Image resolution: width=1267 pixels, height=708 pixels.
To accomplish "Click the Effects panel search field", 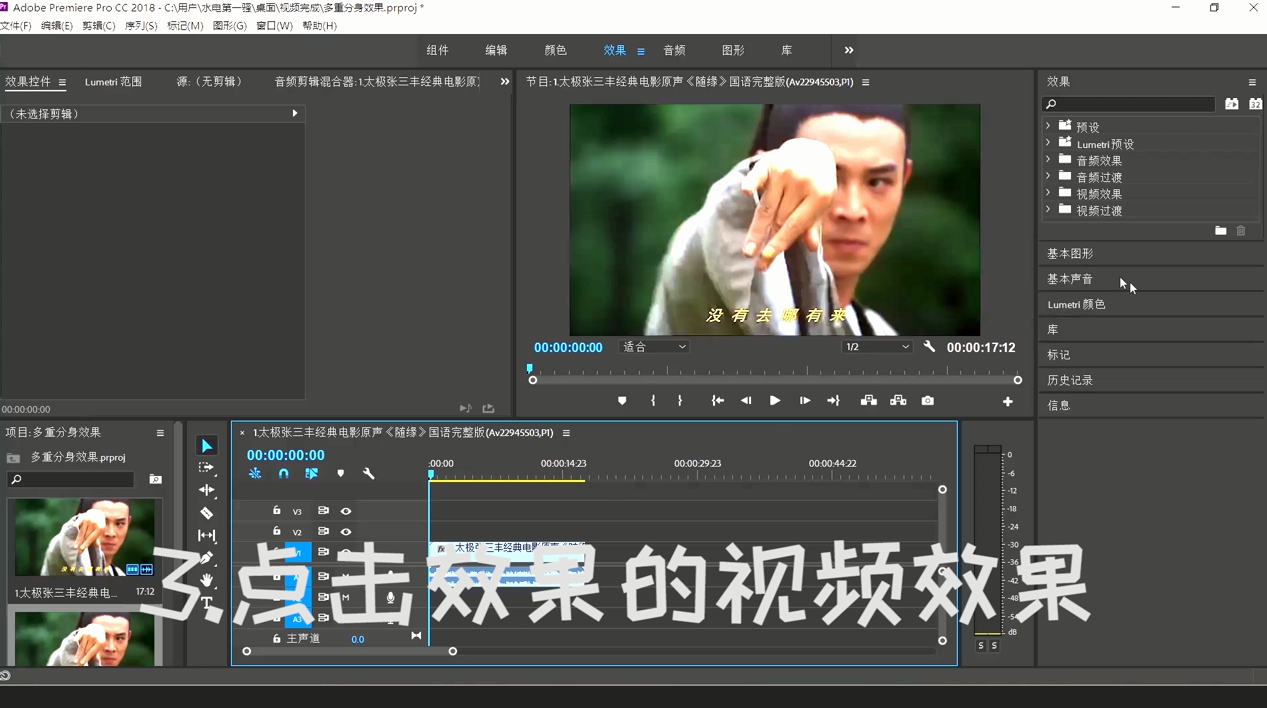I will [x=1129, y=104].
